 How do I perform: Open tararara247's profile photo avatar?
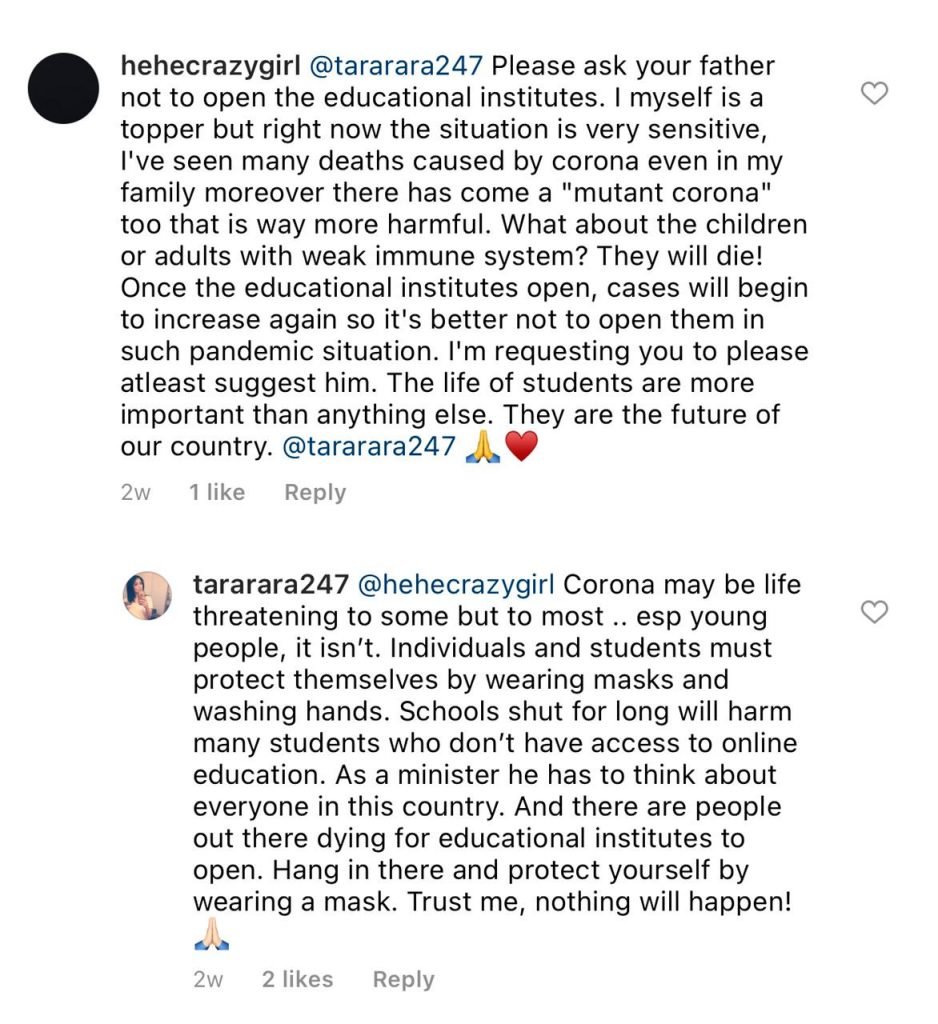tap(147, 596)
